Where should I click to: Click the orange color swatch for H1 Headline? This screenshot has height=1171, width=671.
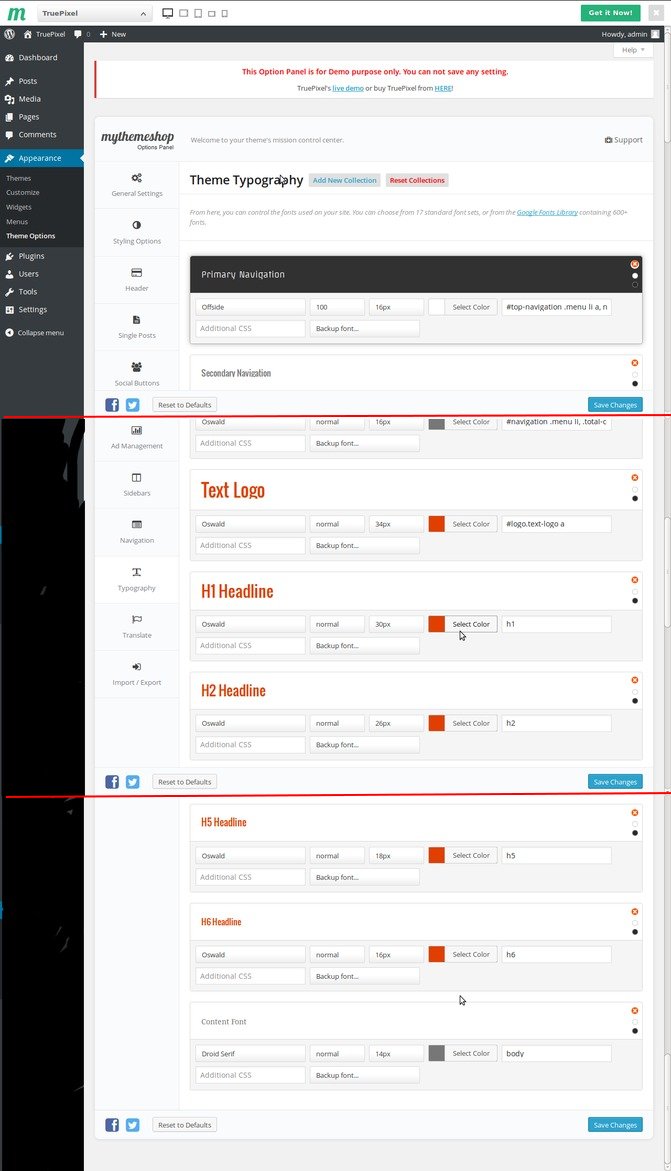click(x=436, y=624)
